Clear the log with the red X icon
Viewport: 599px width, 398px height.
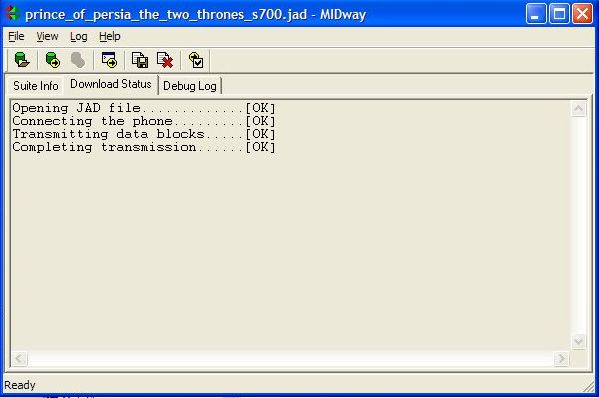point(165,60)
